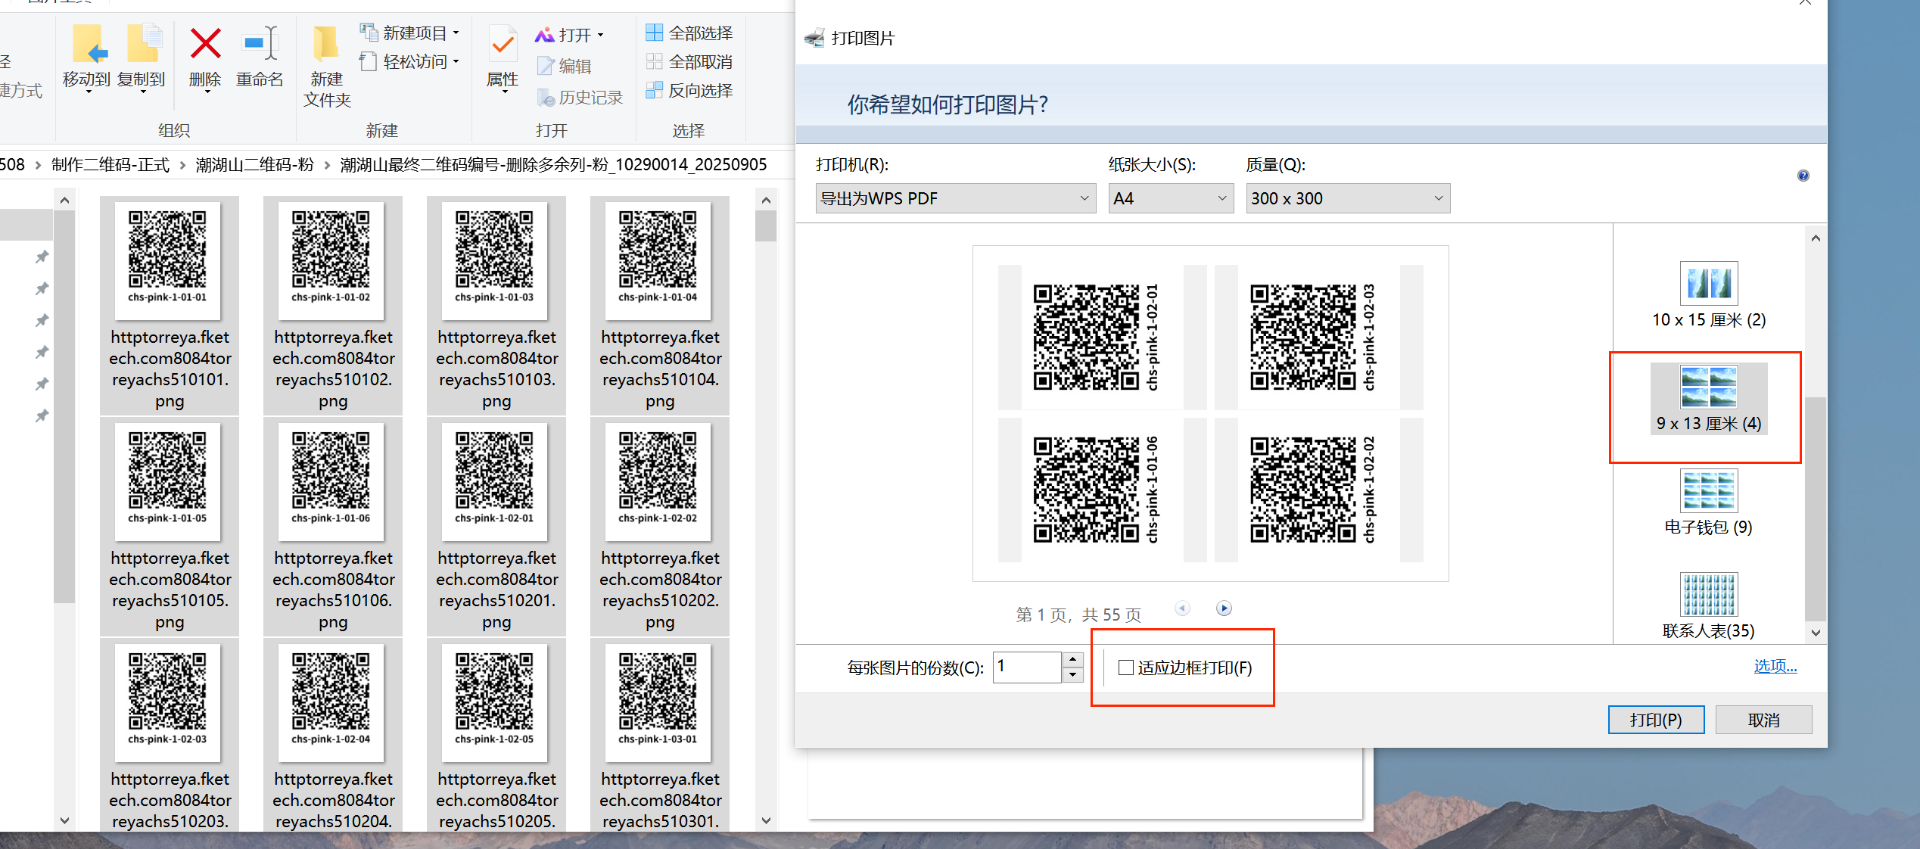Go to next preview page arrow

click(1224, 608)
